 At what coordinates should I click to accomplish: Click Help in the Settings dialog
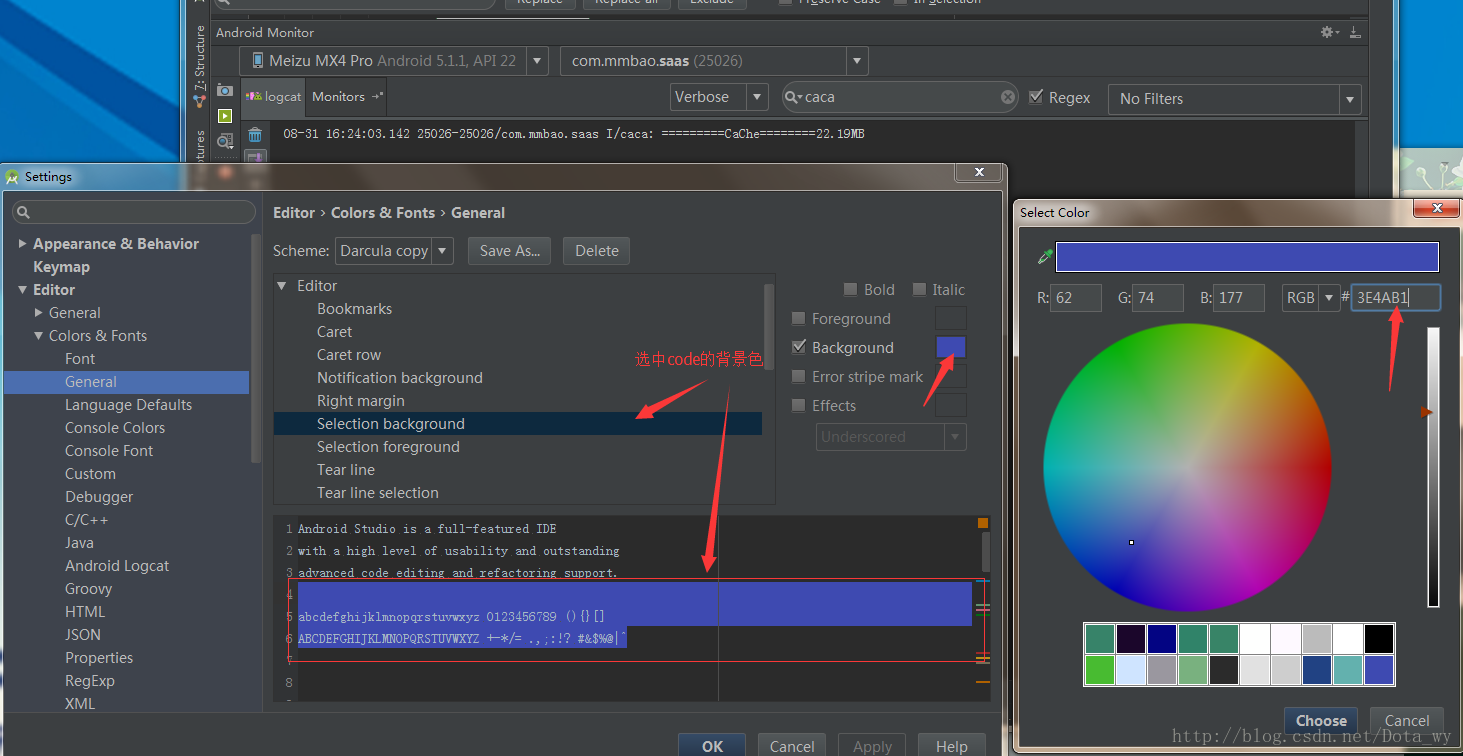tap(951, 746)
